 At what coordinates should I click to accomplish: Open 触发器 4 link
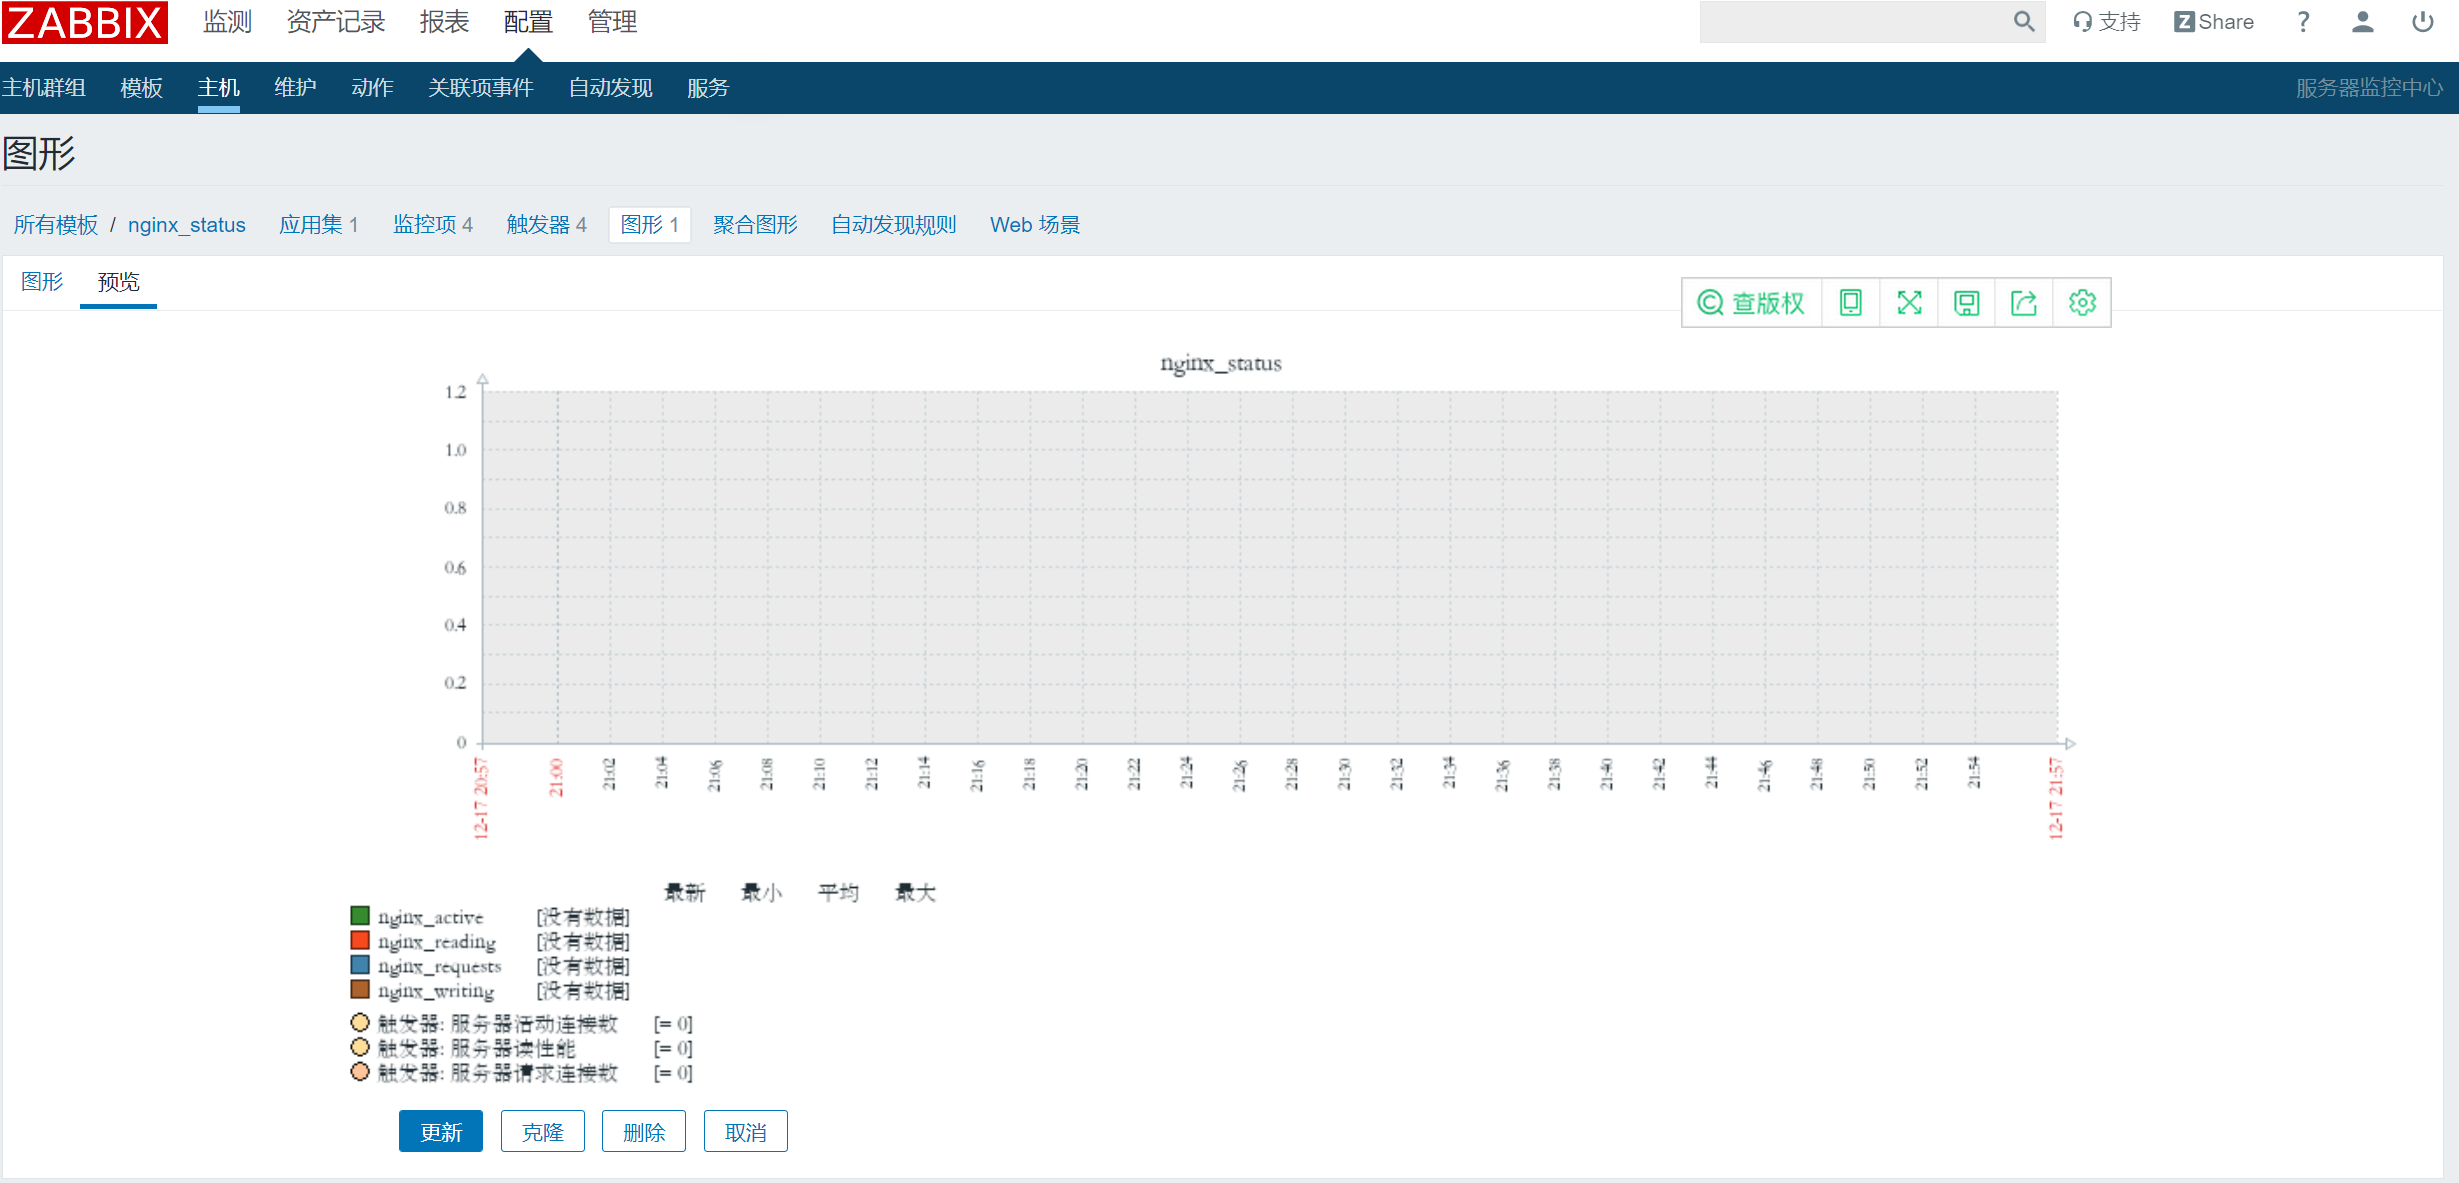[546, 225]
